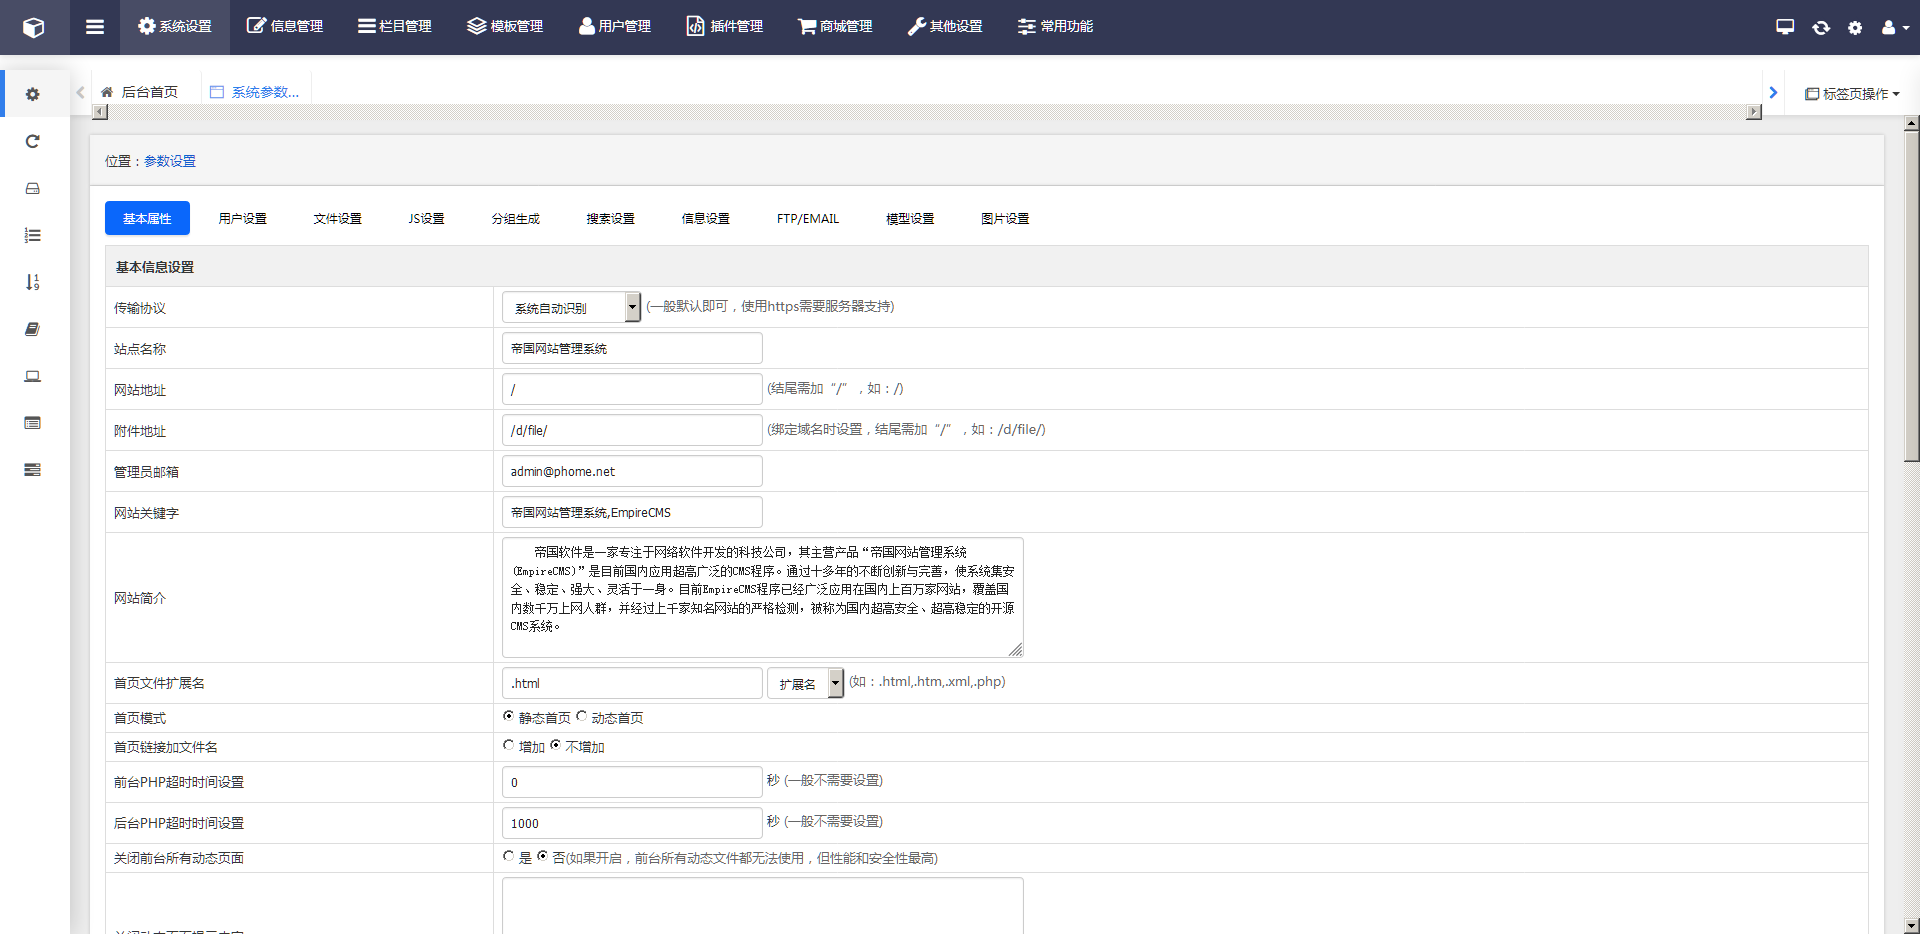Open the 常用功能 top menu

tap(1055, 27)
